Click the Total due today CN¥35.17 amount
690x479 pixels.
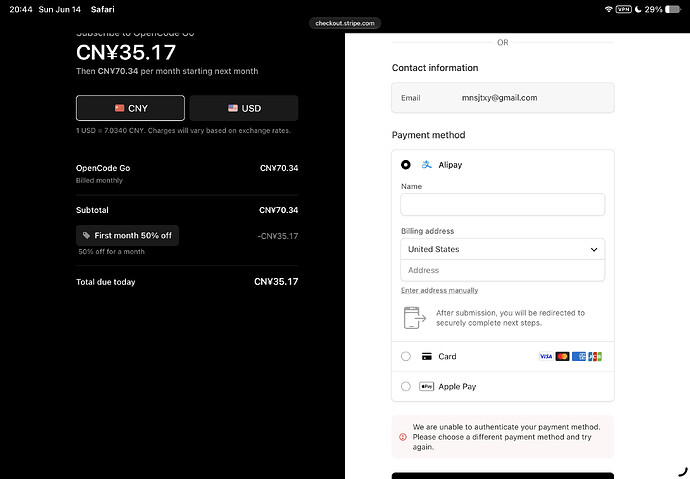276,282
